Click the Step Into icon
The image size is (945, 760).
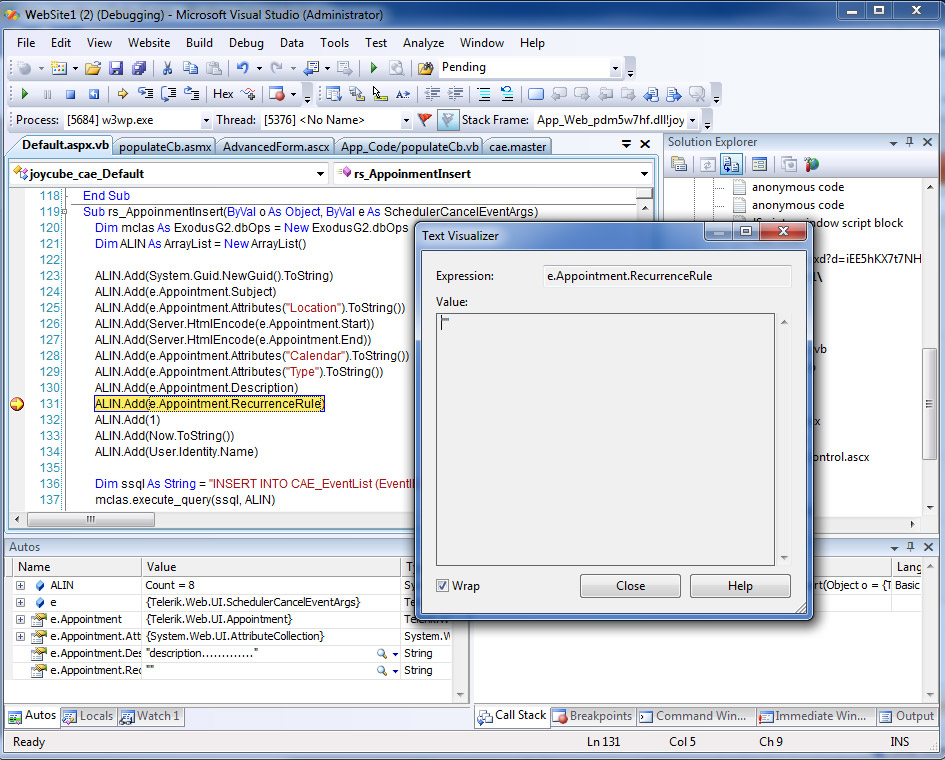[145, 93]
